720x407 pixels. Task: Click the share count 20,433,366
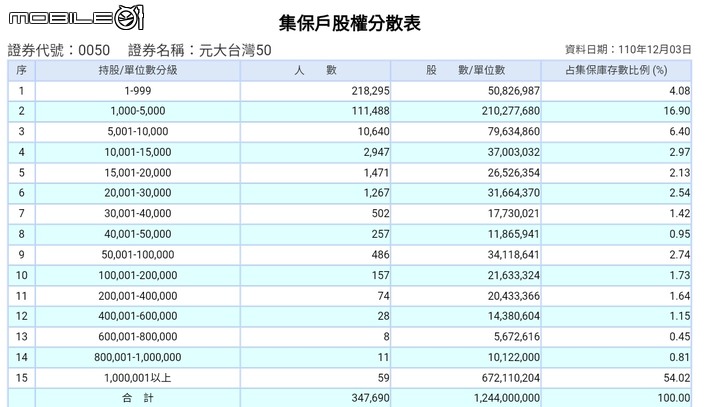click(514, 296)
